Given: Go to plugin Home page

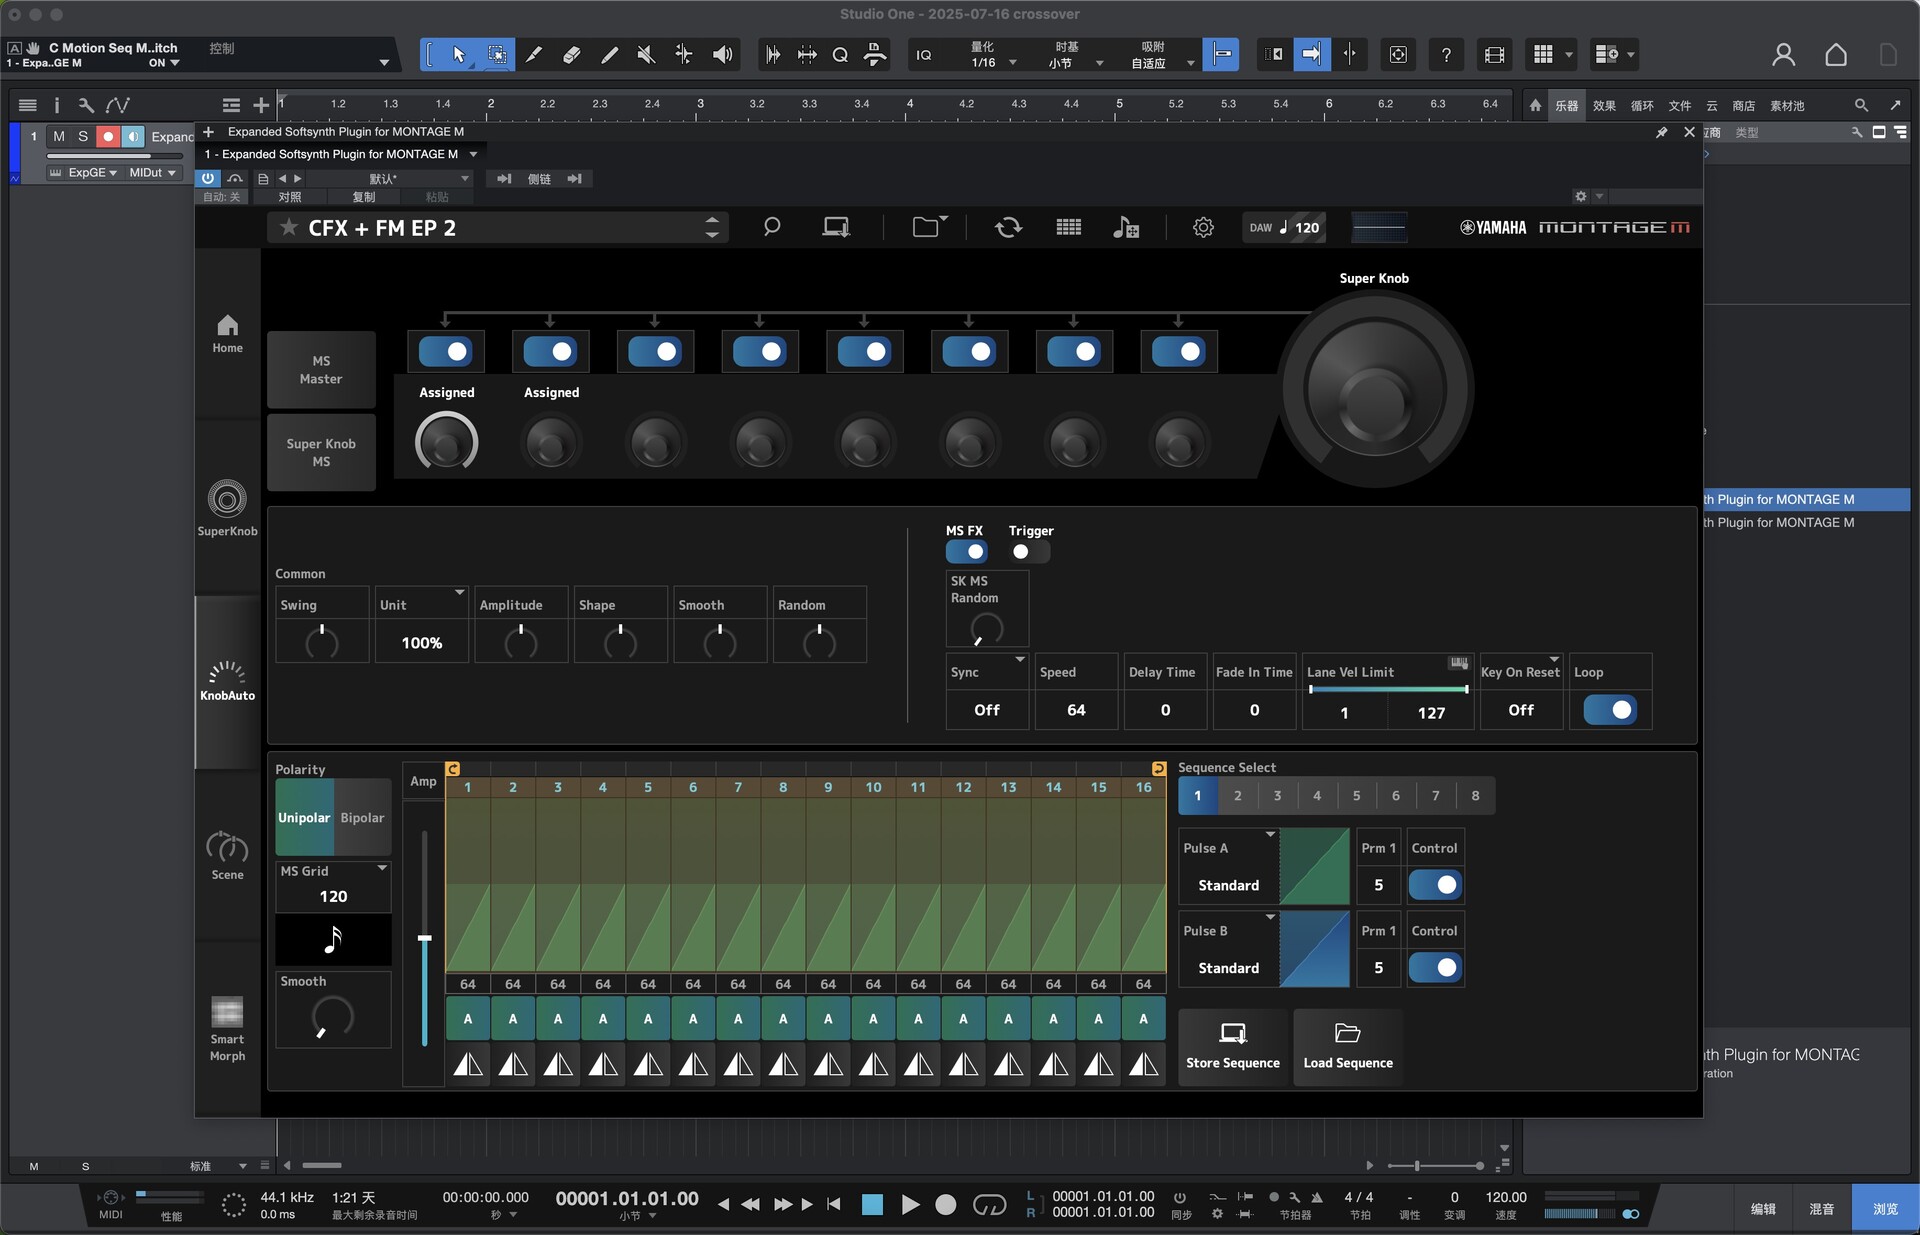Looking at the screenshot, I should click(x=227, y=334).
